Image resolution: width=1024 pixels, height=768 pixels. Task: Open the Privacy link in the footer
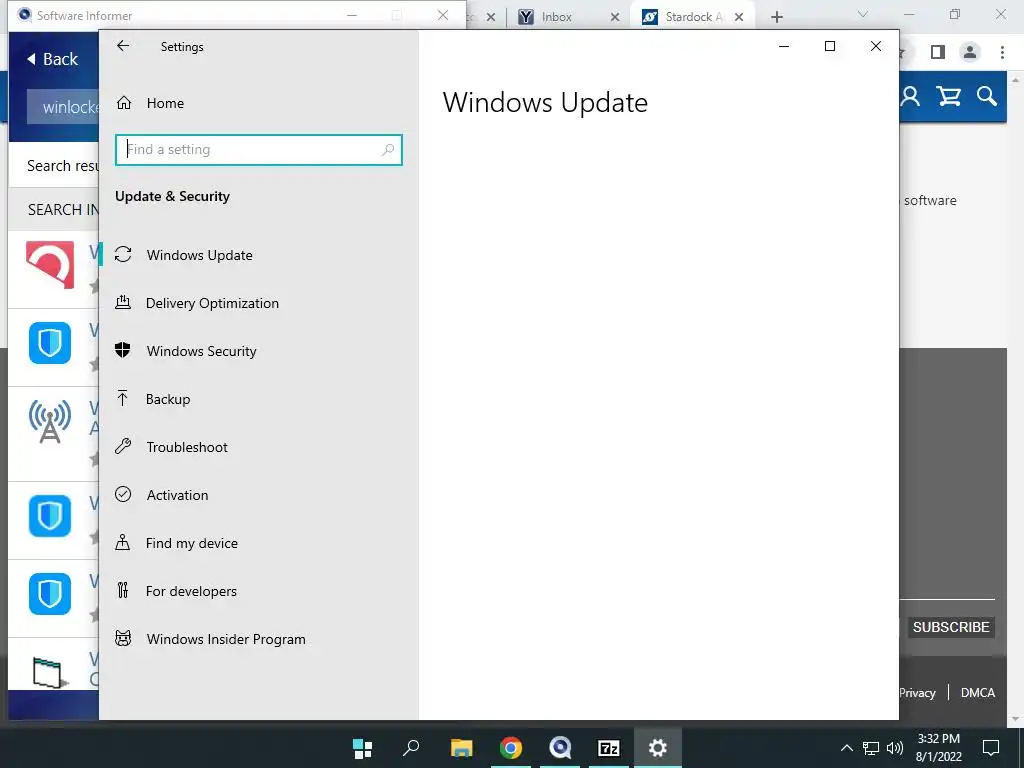918,693
